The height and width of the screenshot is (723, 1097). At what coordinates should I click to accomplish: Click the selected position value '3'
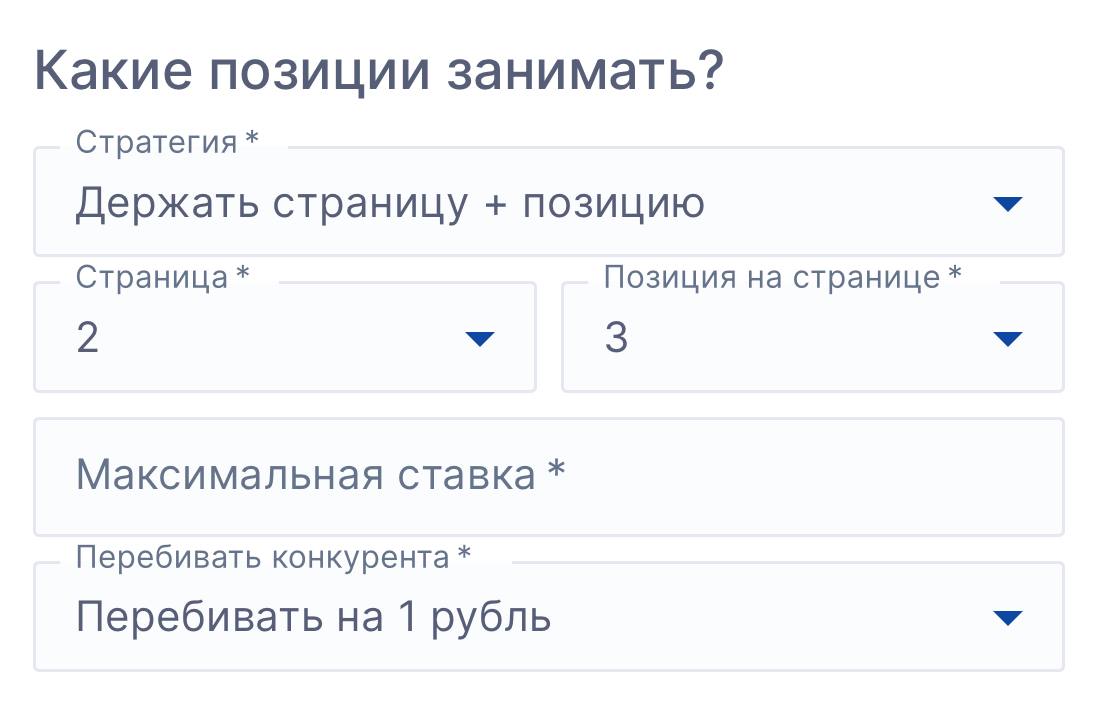click(x=616, y=339)
